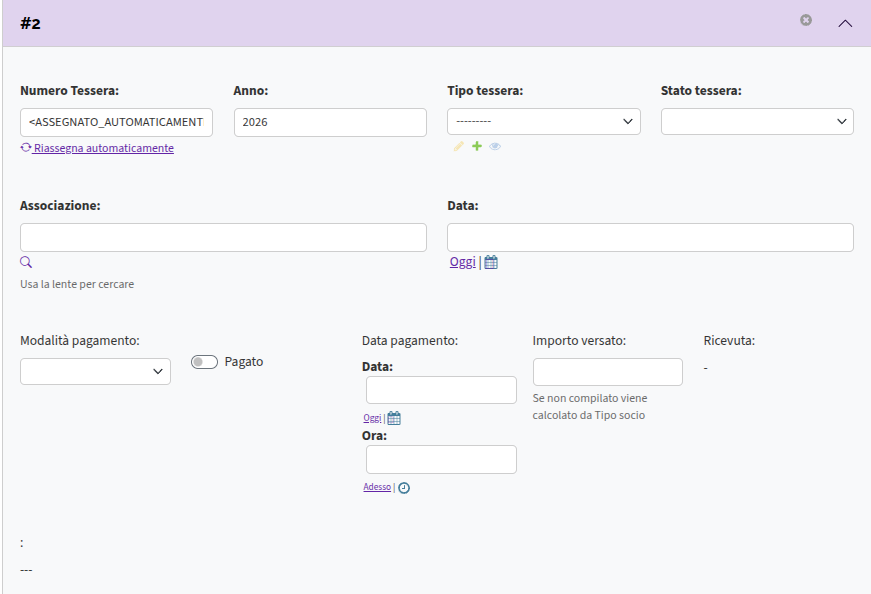Click the "Anno:" label
Viewport: 871px width, 594px height.
click(251, 91)
